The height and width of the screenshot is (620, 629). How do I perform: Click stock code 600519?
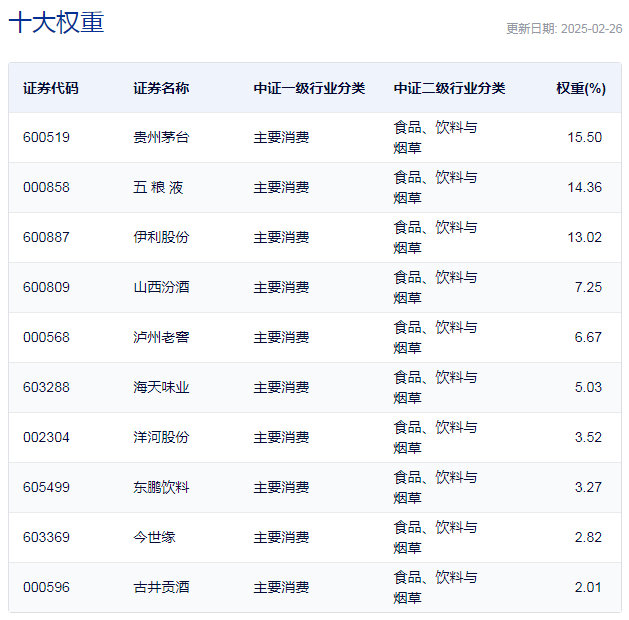click(x=47, y=137)
